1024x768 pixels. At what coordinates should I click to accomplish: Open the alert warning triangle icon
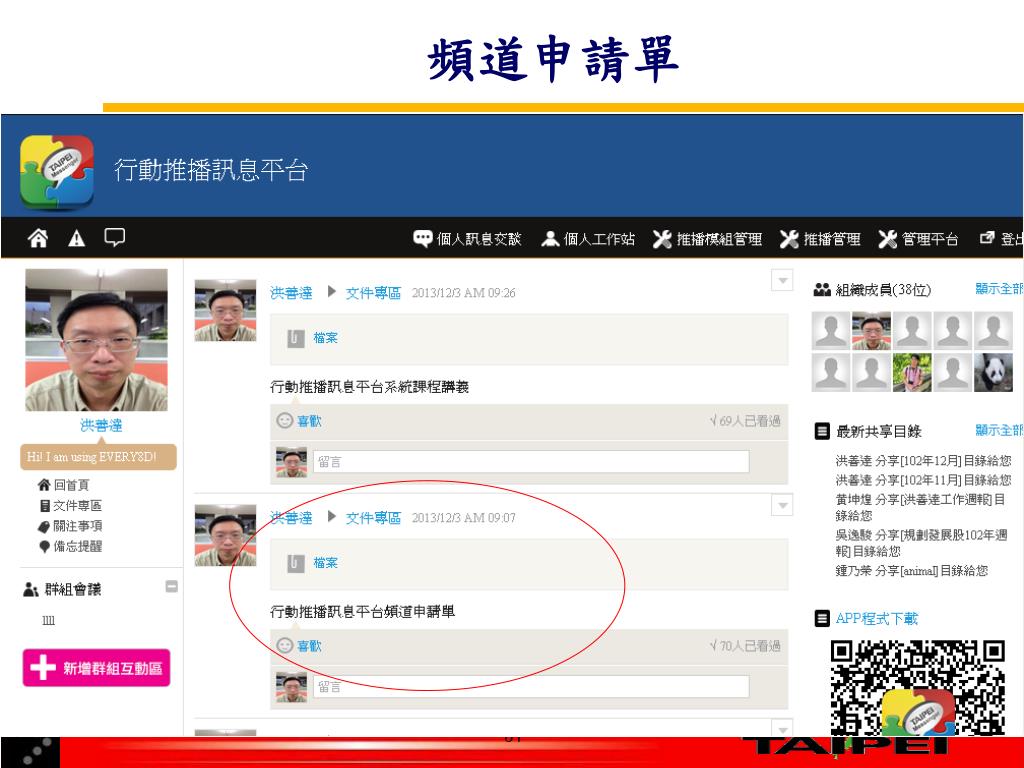click(x=76, y=238)
